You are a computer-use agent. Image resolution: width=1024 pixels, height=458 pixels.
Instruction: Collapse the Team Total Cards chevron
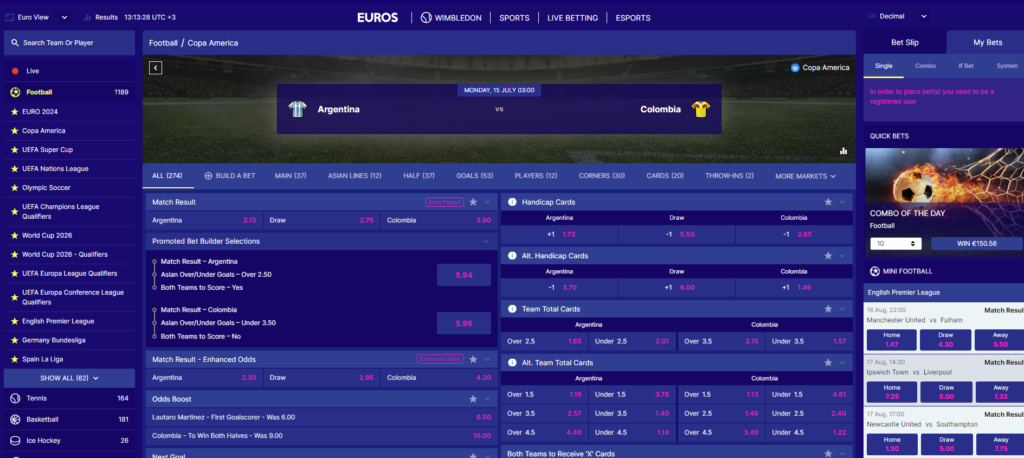click(x=842, y=309)
